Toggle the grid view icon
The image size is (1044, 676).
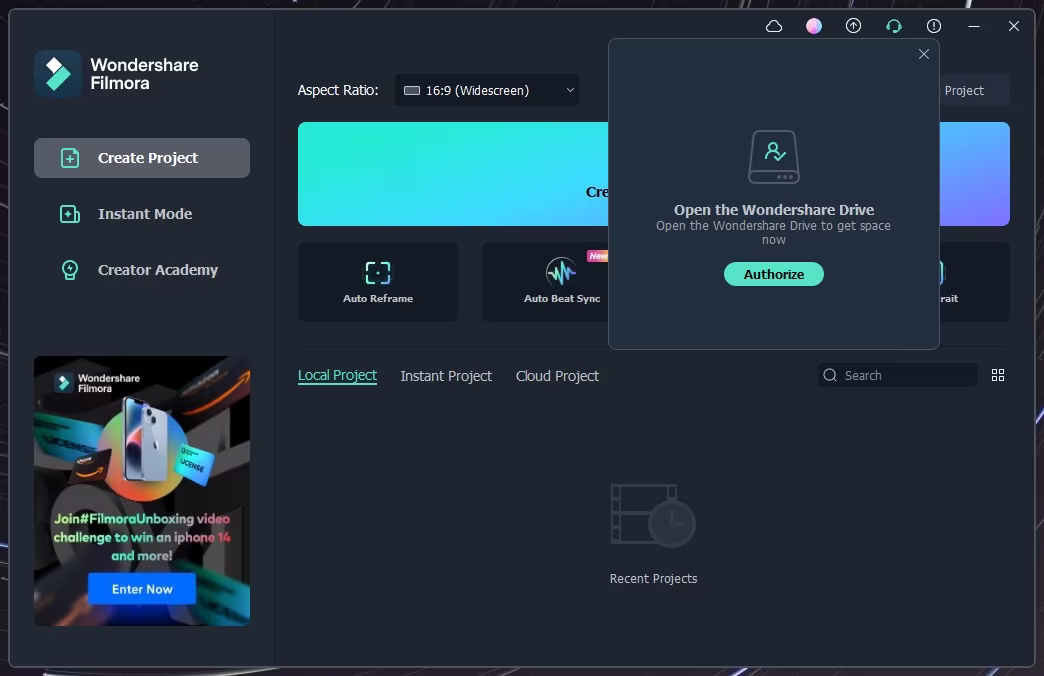click(997, 375)
